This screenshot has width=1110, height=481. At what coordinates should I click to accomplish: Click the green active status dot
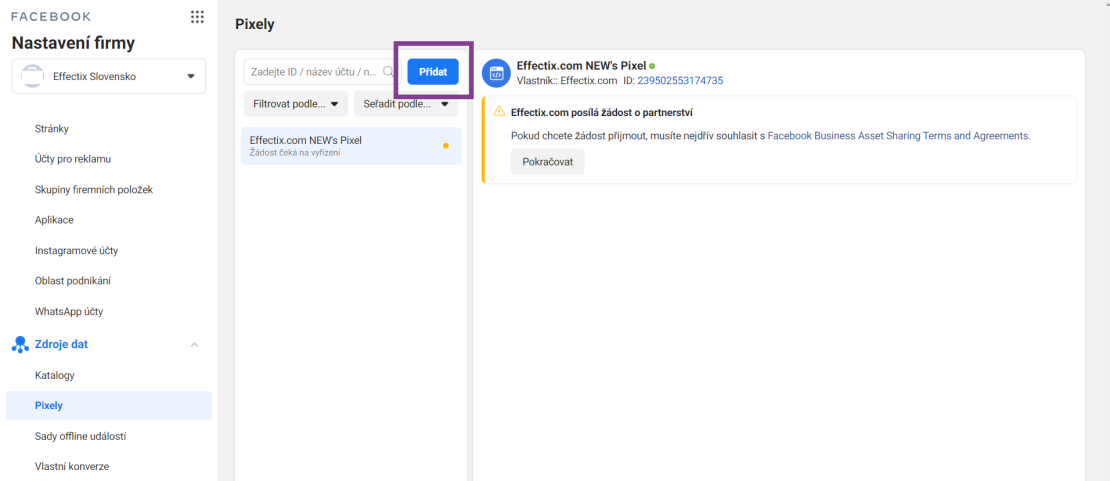click(x=652, y=66)
